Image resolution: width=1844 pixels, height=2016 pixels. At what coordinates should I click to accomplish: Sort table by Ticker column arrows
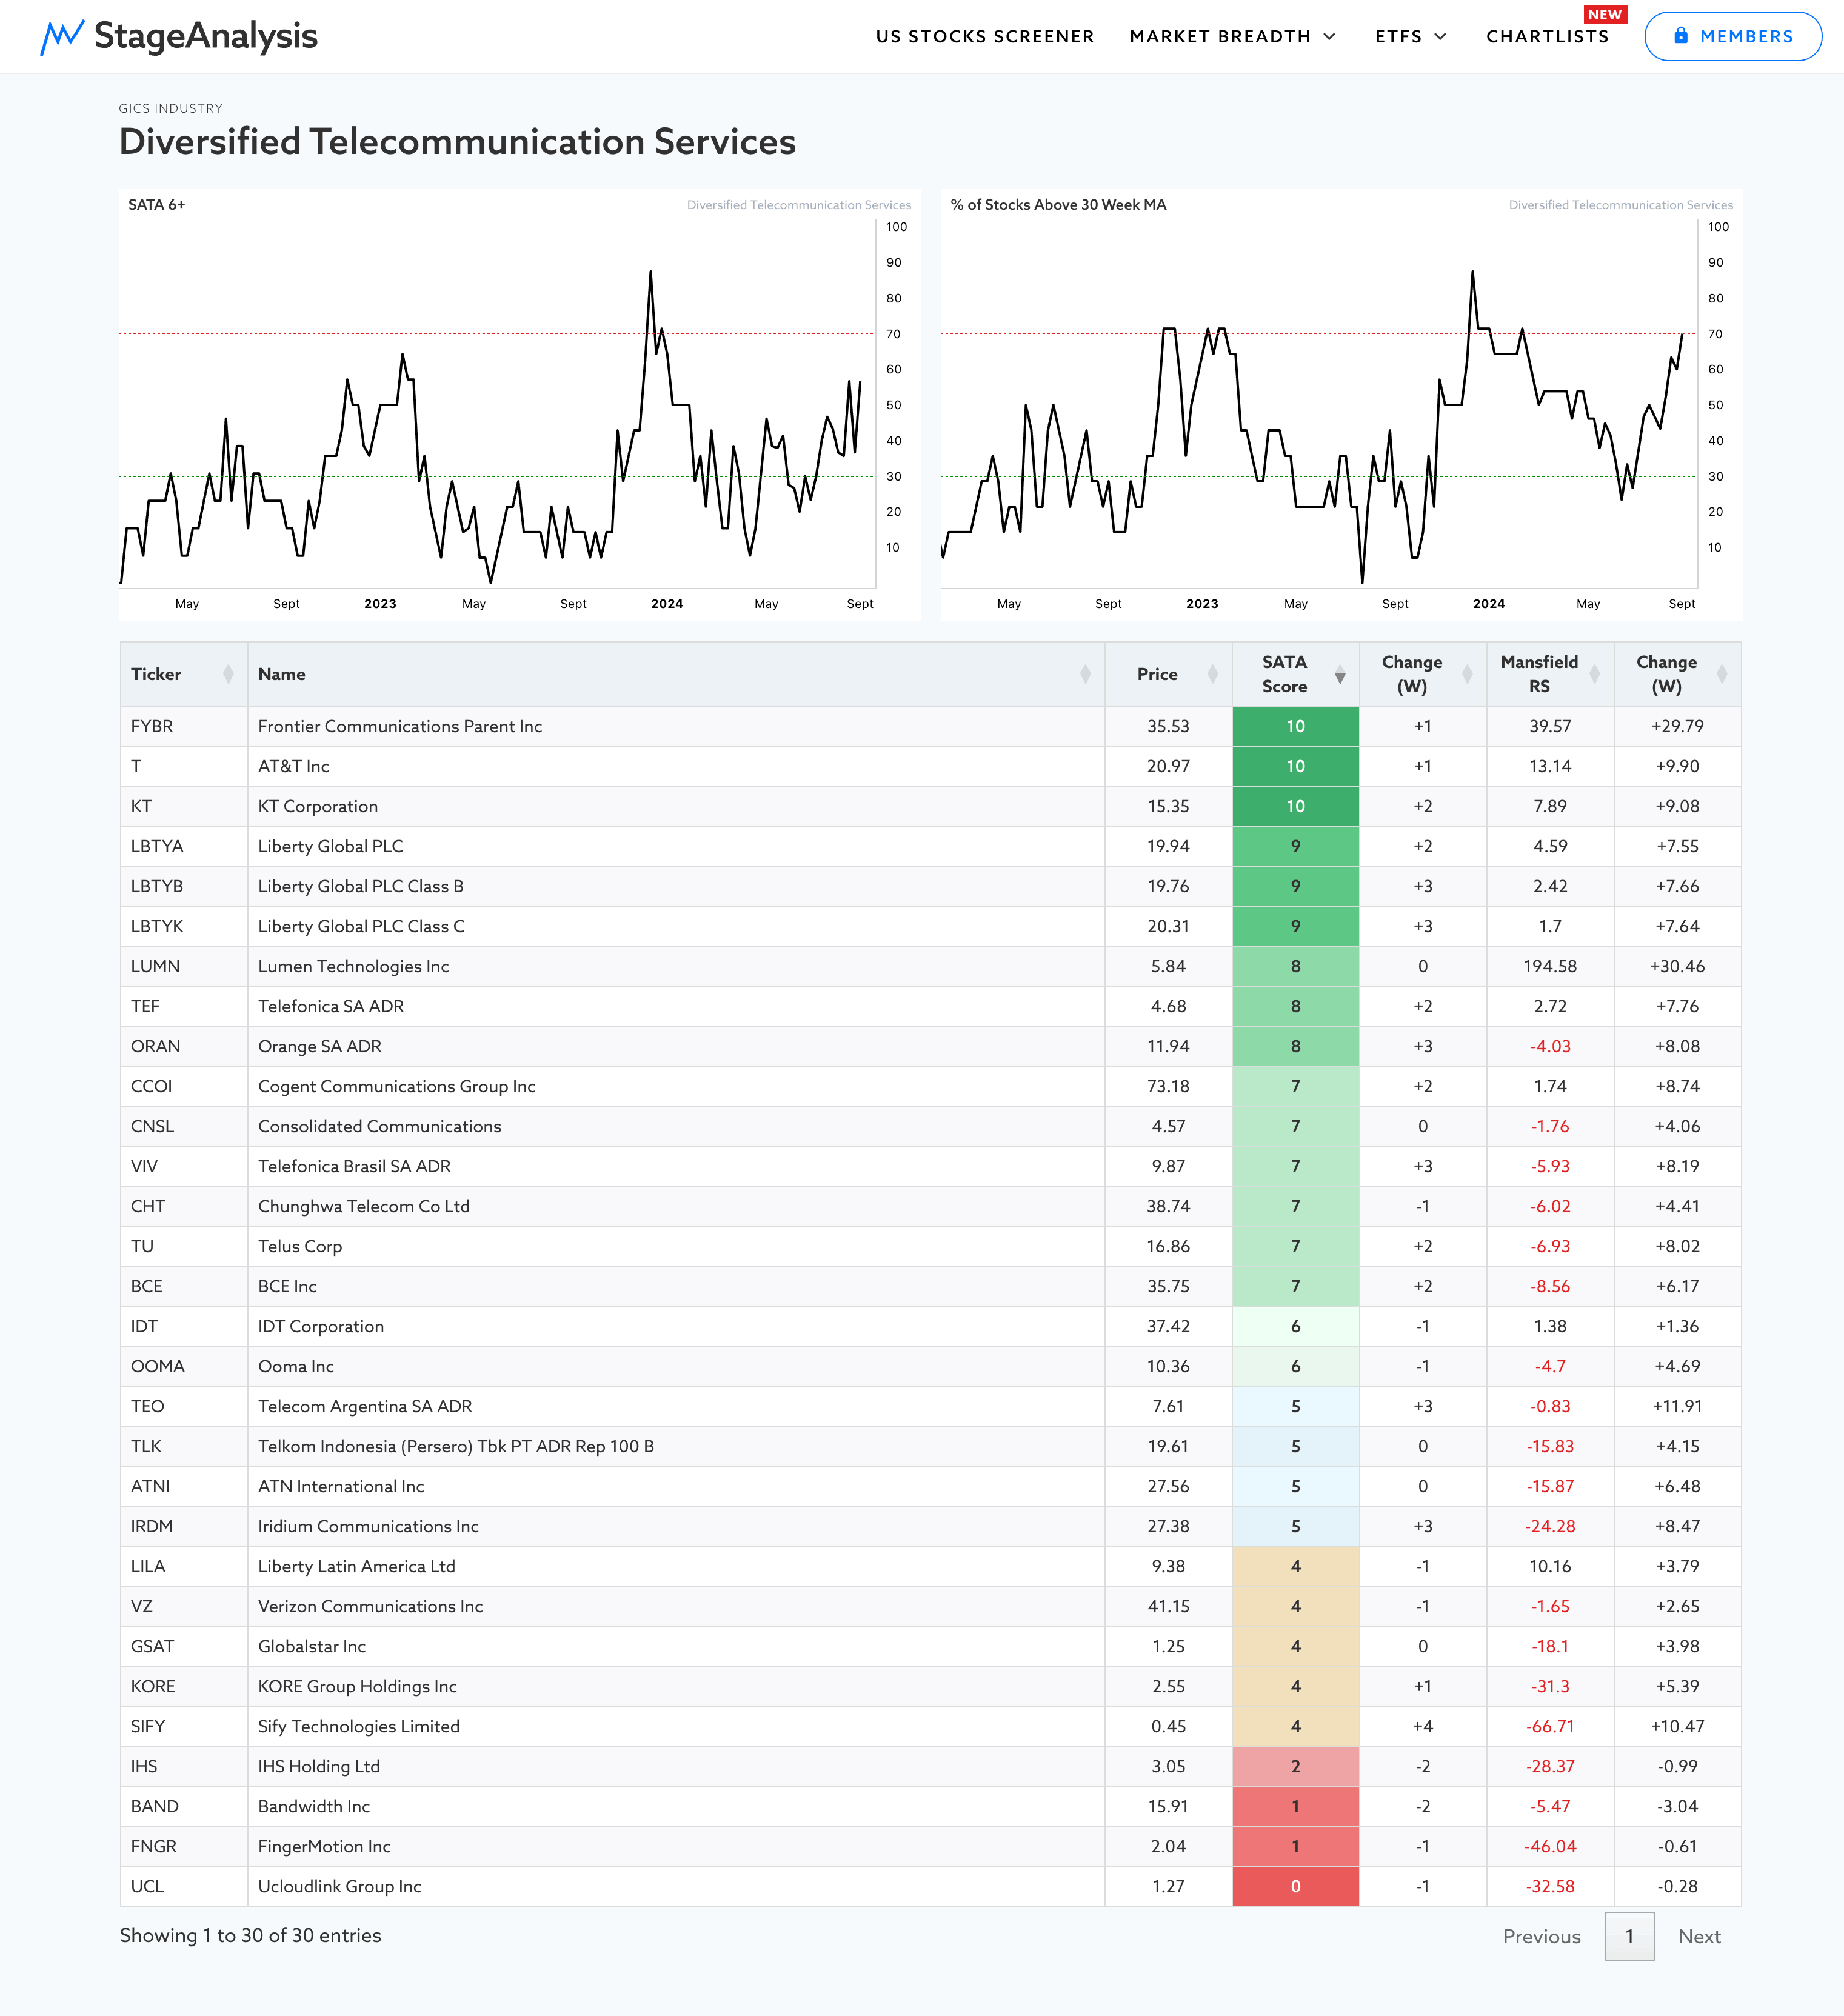228,674
